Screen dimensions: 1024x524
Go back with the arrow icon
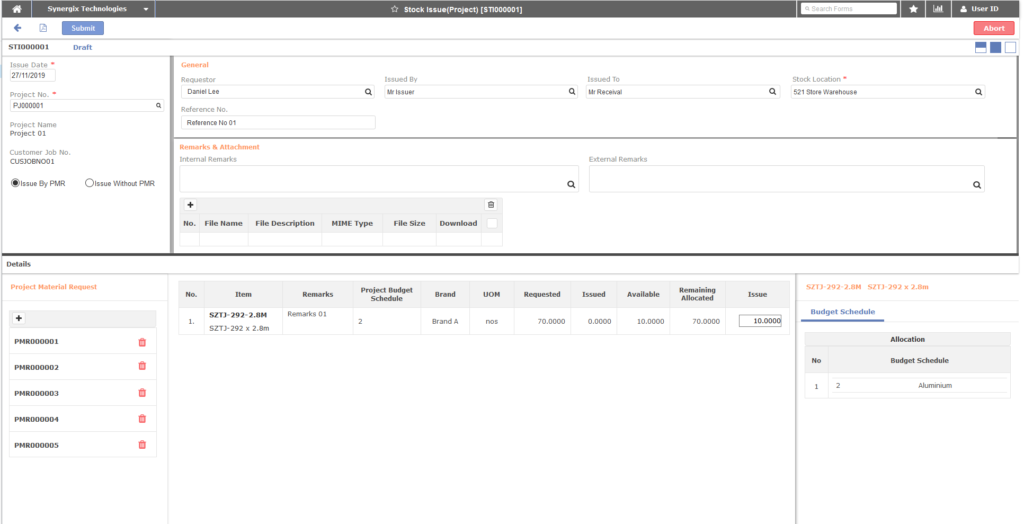(18, 28)
